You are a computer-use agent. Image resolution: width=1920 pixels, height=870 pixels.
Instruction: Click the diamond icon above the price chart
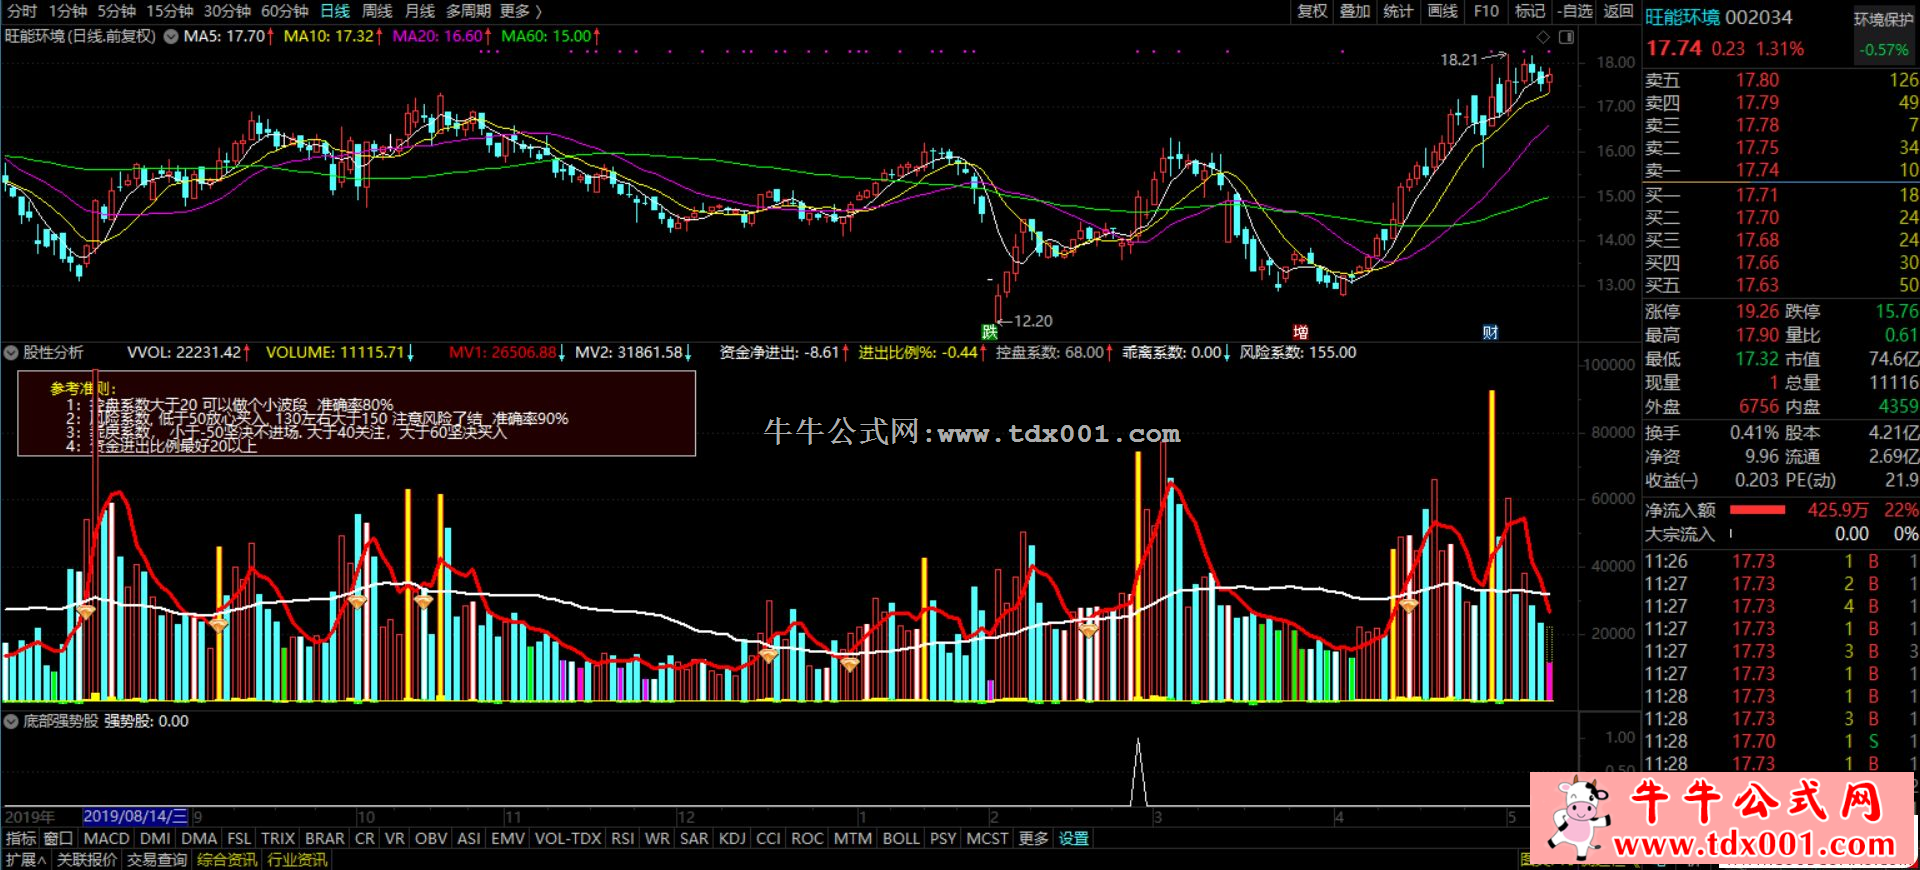tap(1544, 37)
